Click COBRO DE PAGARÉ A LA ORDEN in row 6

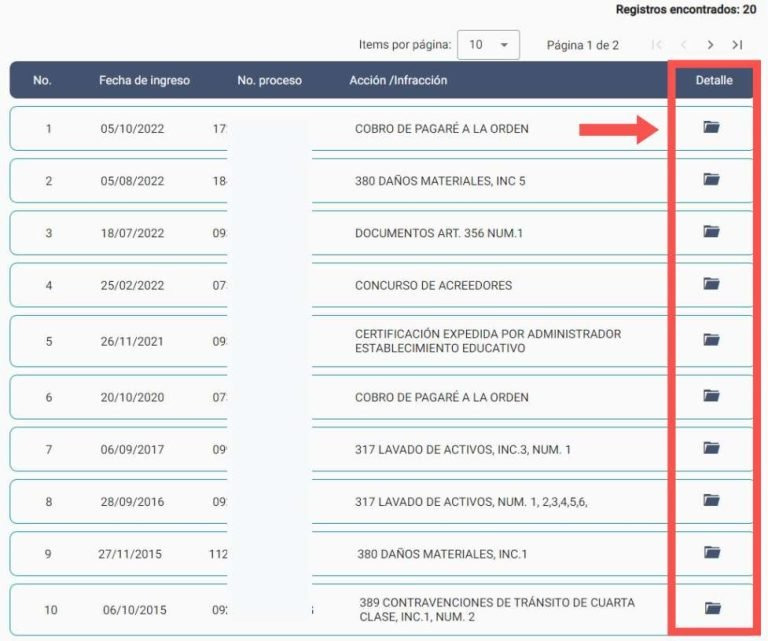(442, 397)
